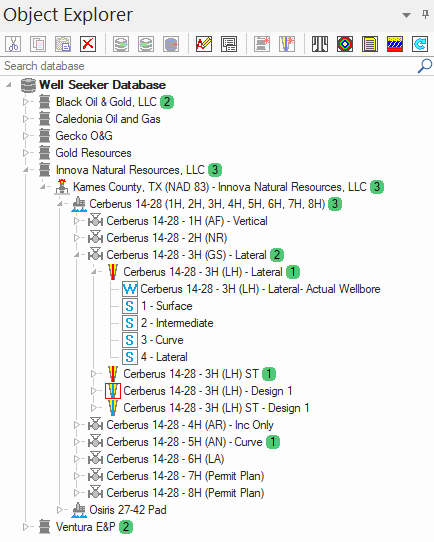
Task: Click the magnifying glass search icon
Action: (x=425, y=66)
